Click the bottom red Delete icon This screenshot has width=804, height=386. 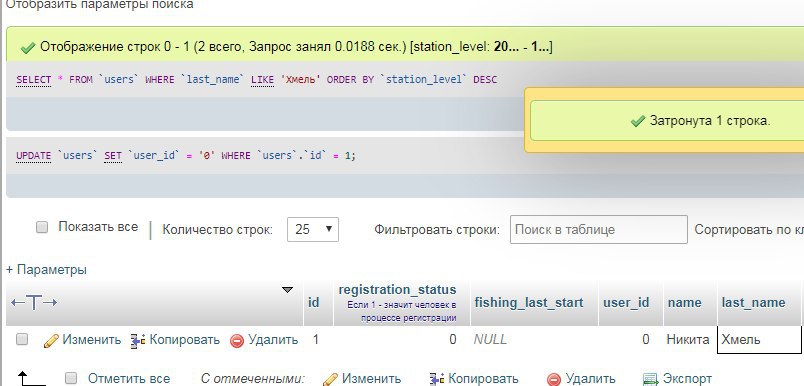point(554,379)
